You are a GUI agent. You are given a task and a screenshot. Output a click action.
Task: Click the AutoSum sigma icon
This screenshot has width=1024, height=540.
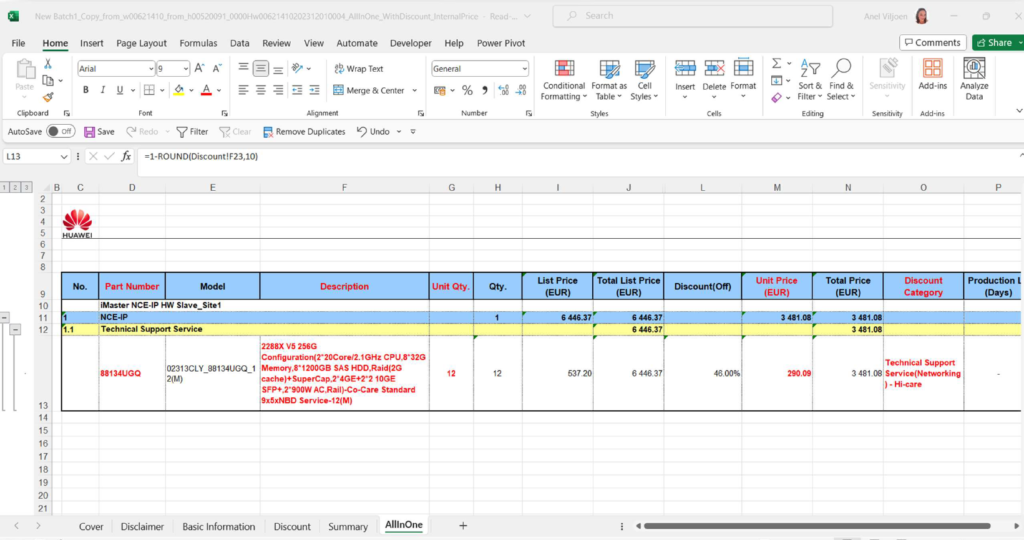point(777,64)
